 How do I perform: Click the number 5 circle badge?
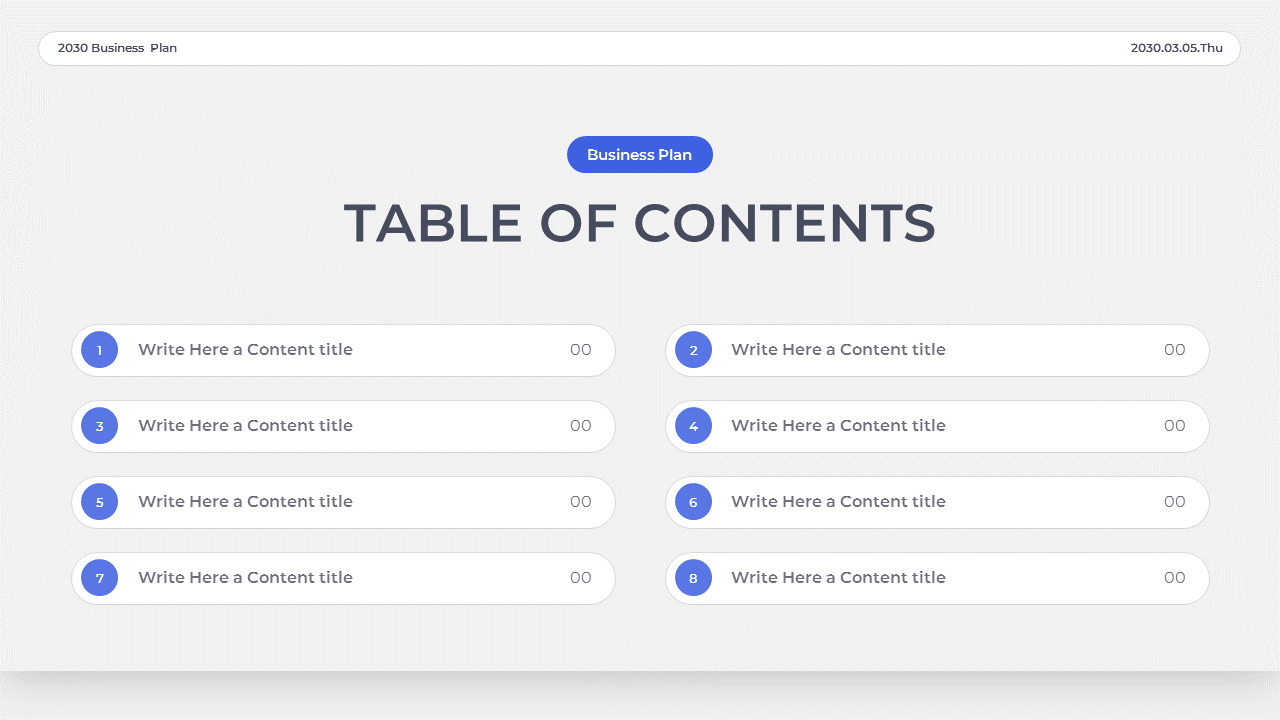[x=99, y=502]
